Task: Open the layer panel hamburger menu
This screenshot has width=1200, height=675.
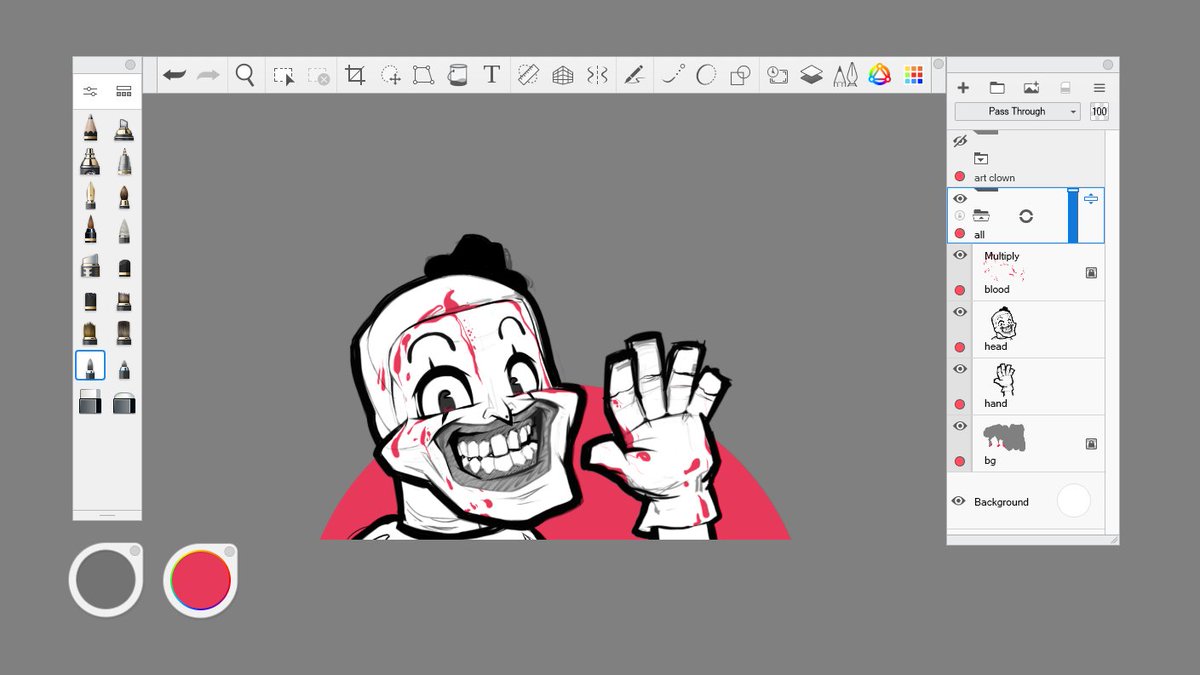Action: 1099,88
